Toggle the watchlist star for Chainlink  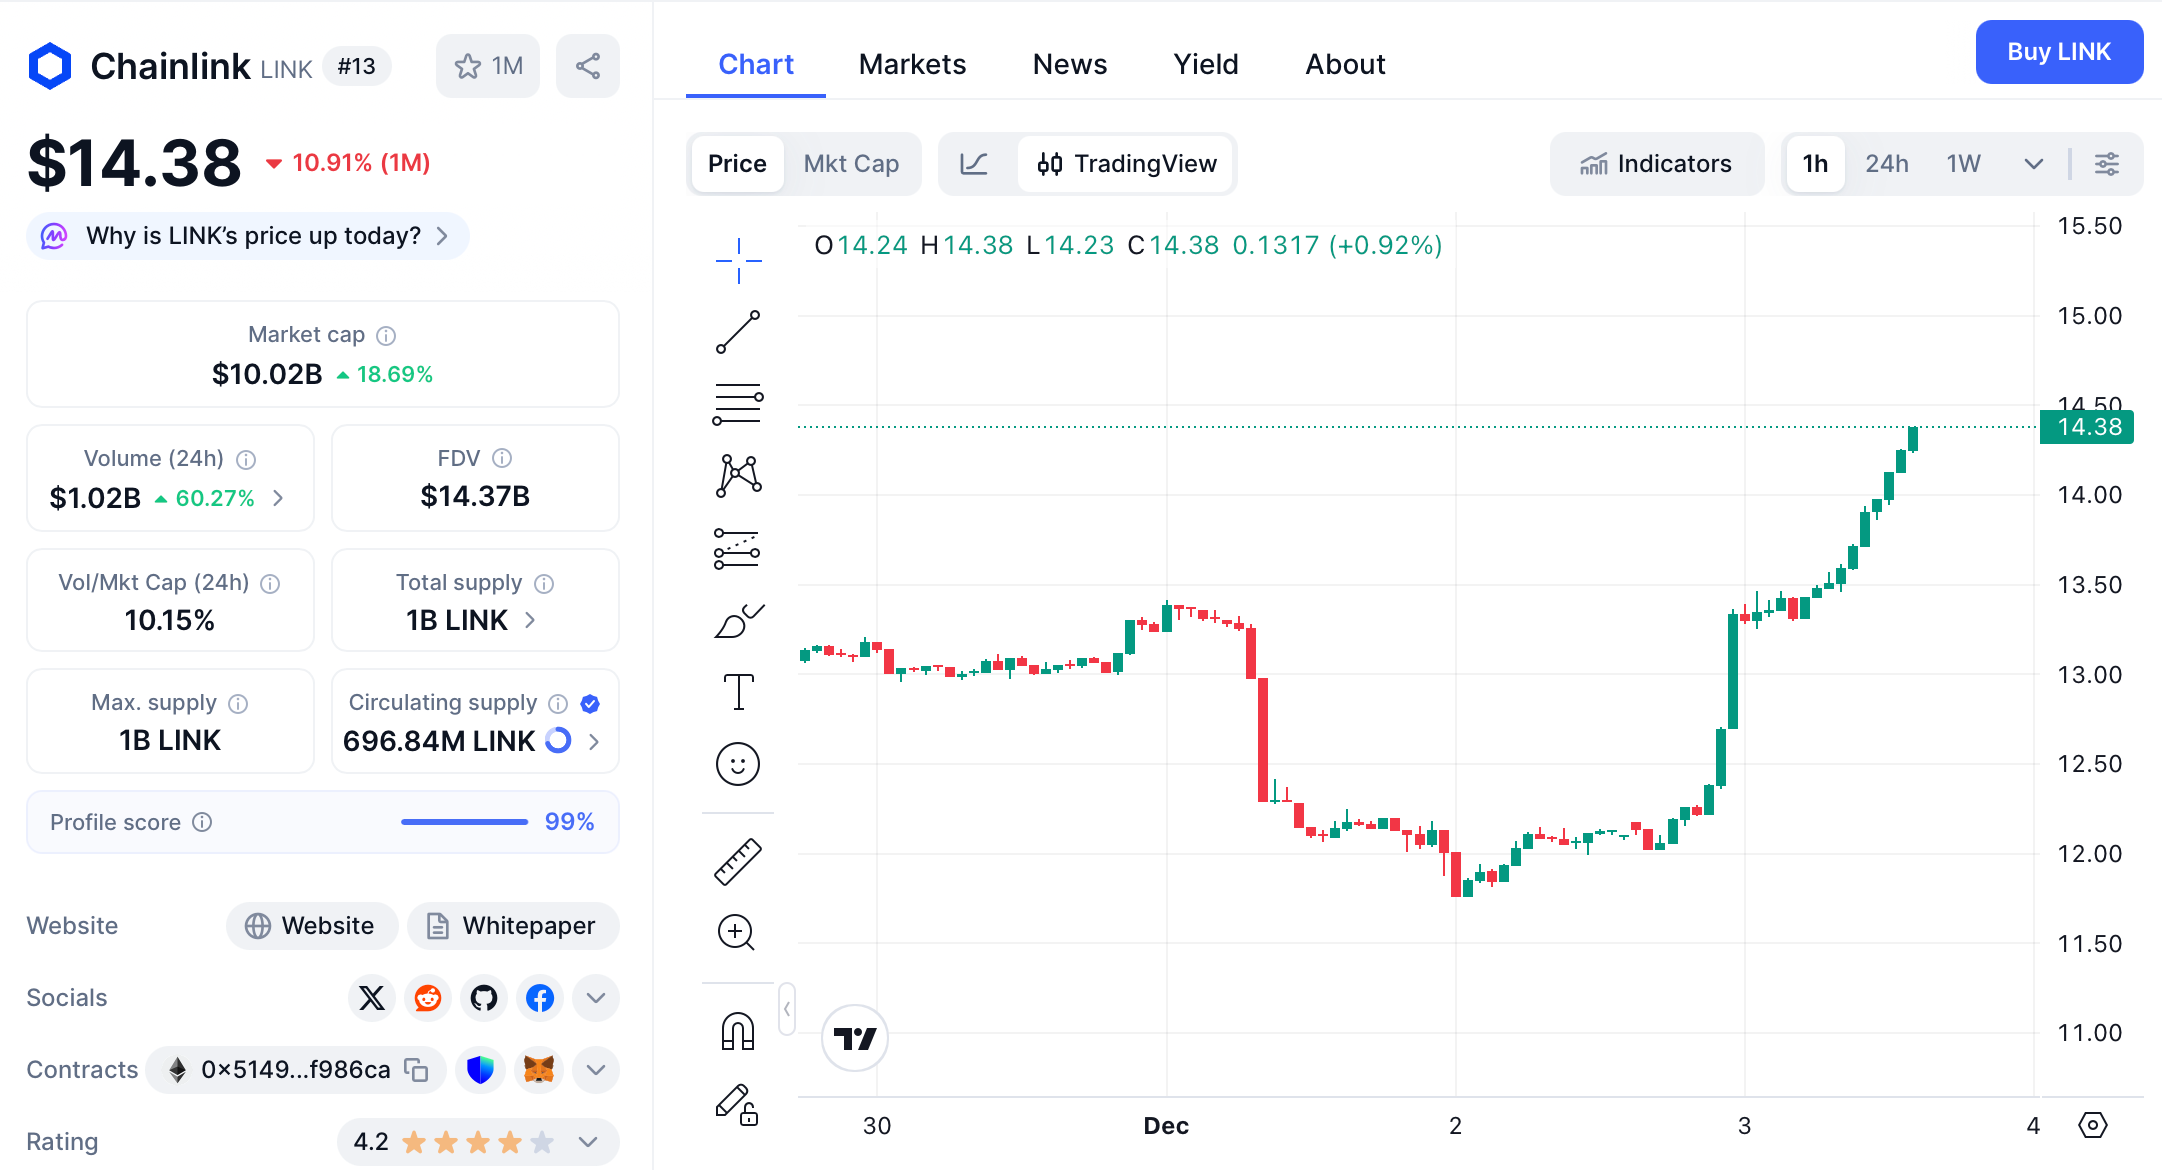point(487,65)
